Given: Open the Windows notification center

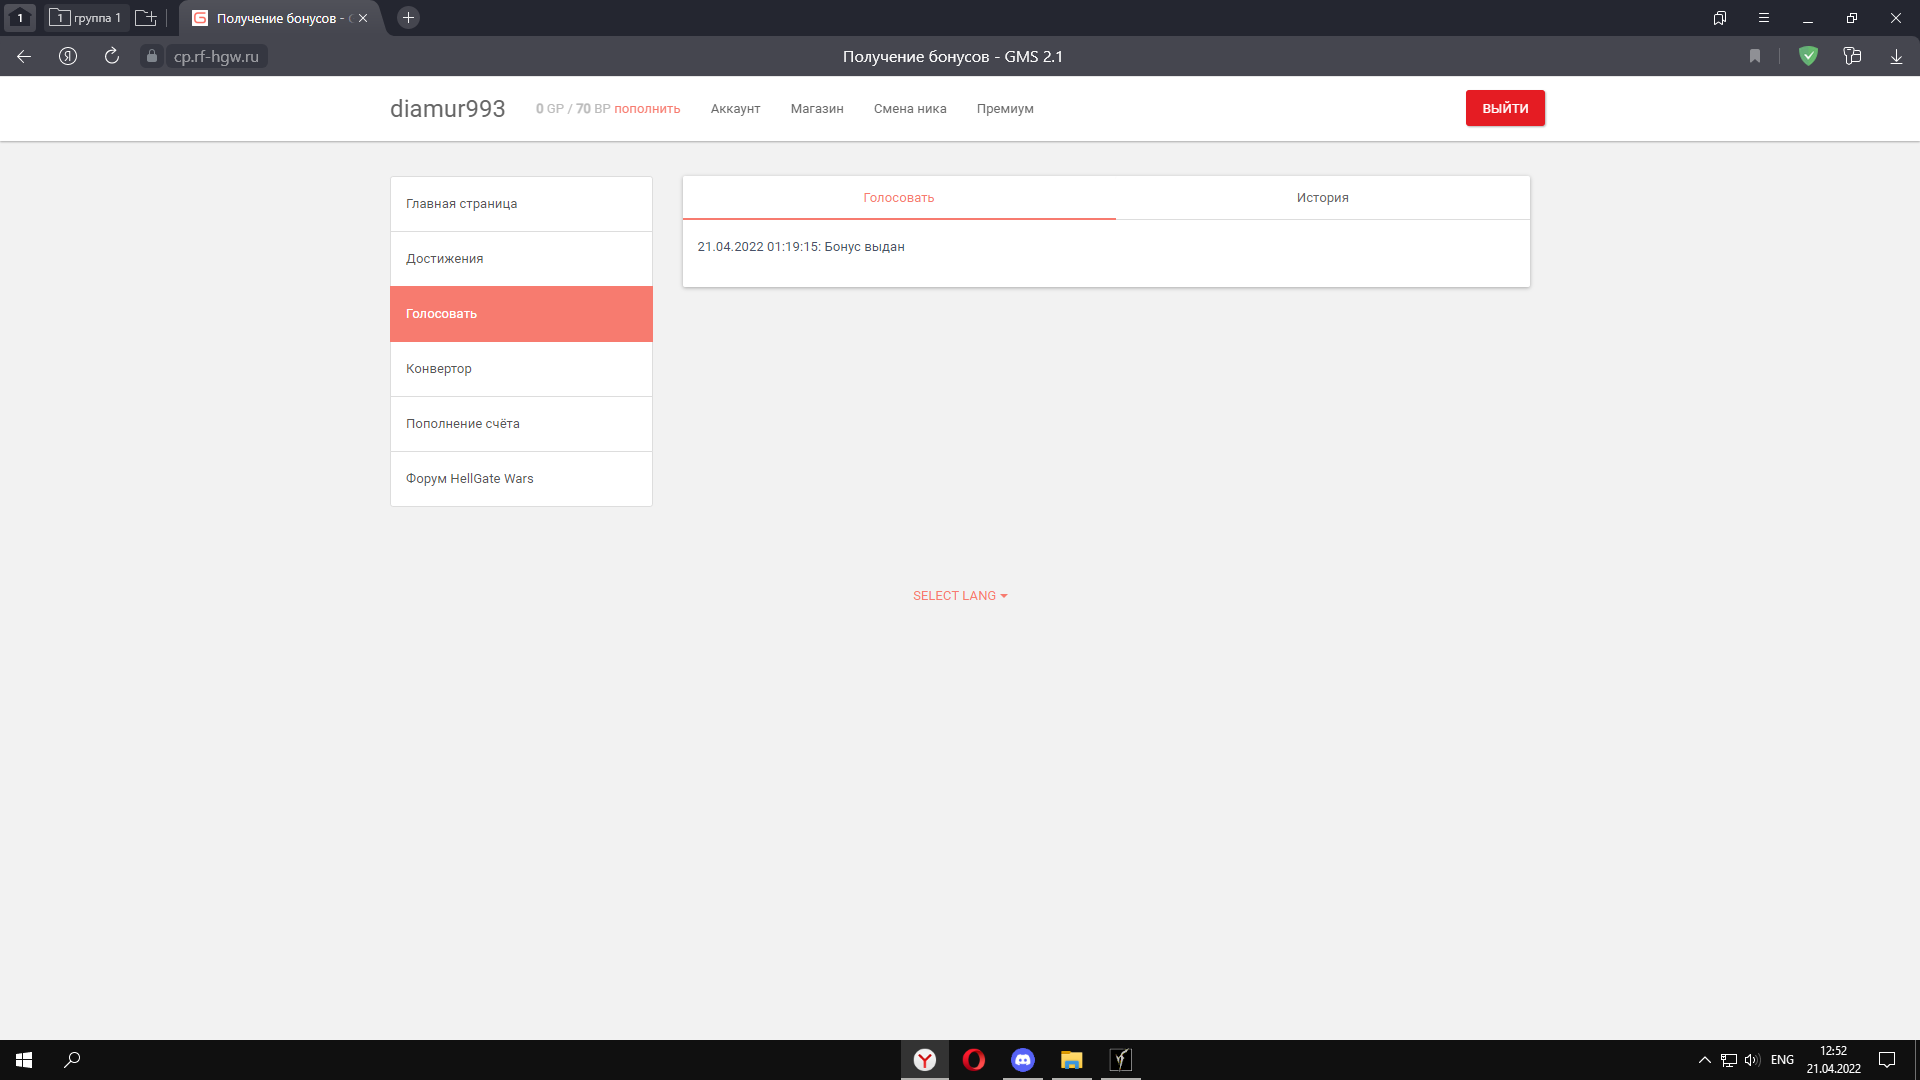Looking at the screenshot, I should (1887, 1060).
